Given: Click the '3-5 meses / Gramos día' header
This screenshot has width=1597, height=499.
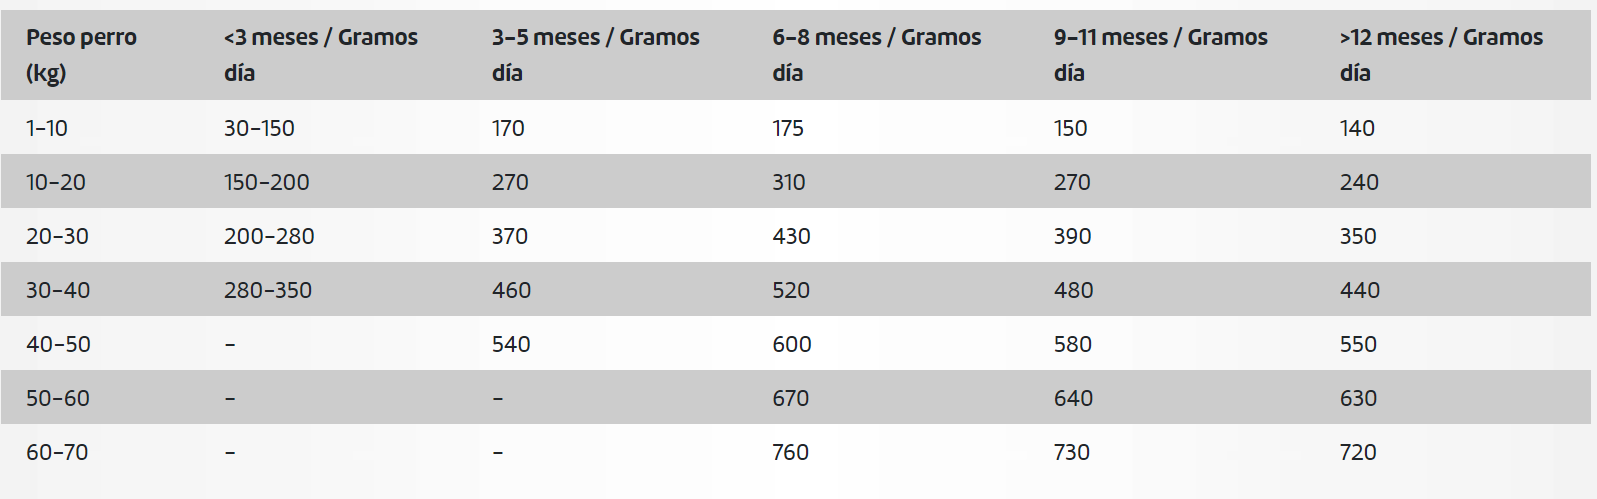Looking at the screenshot, I should pos(595,55).
